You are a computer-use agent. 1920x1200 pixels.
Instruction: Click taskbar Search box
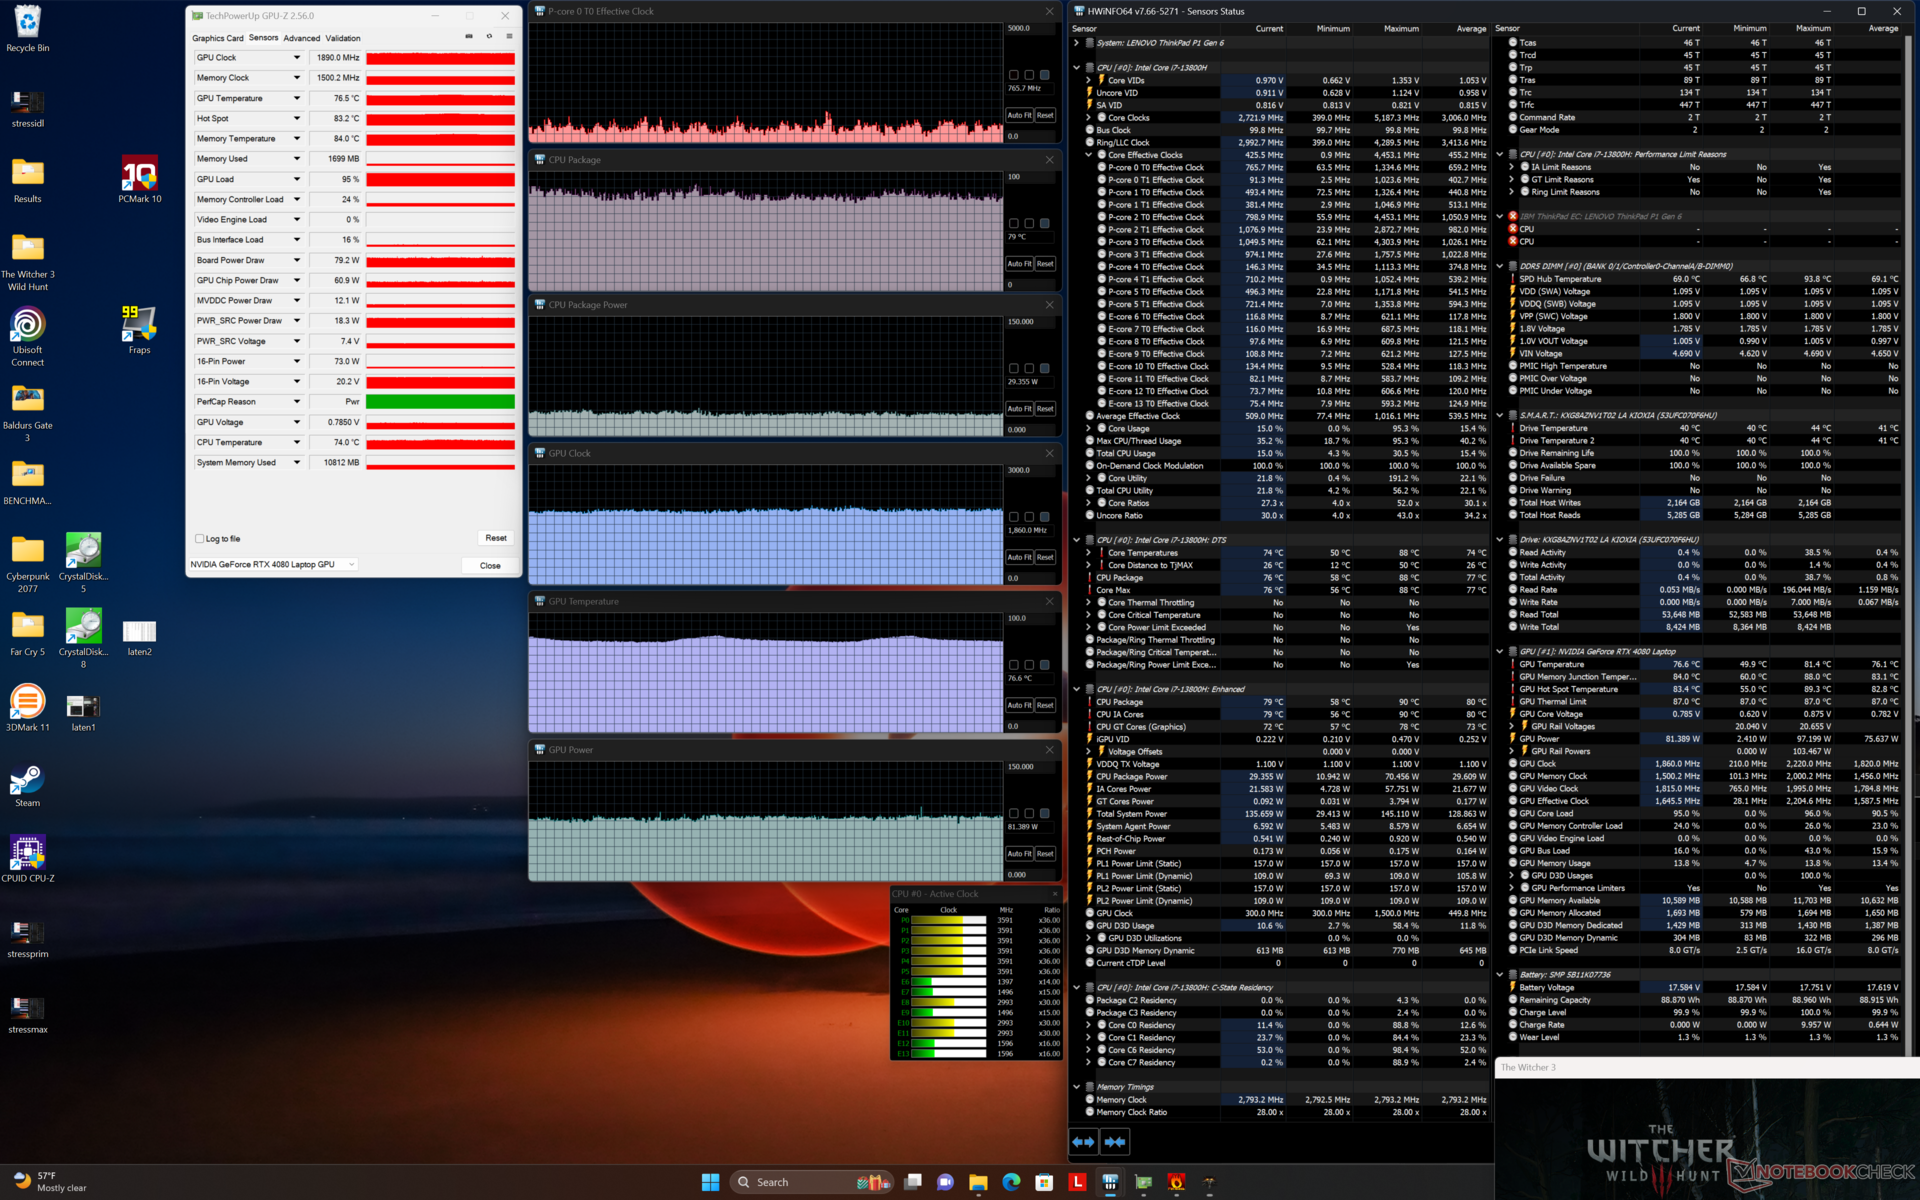click(x=811, y=1182)
